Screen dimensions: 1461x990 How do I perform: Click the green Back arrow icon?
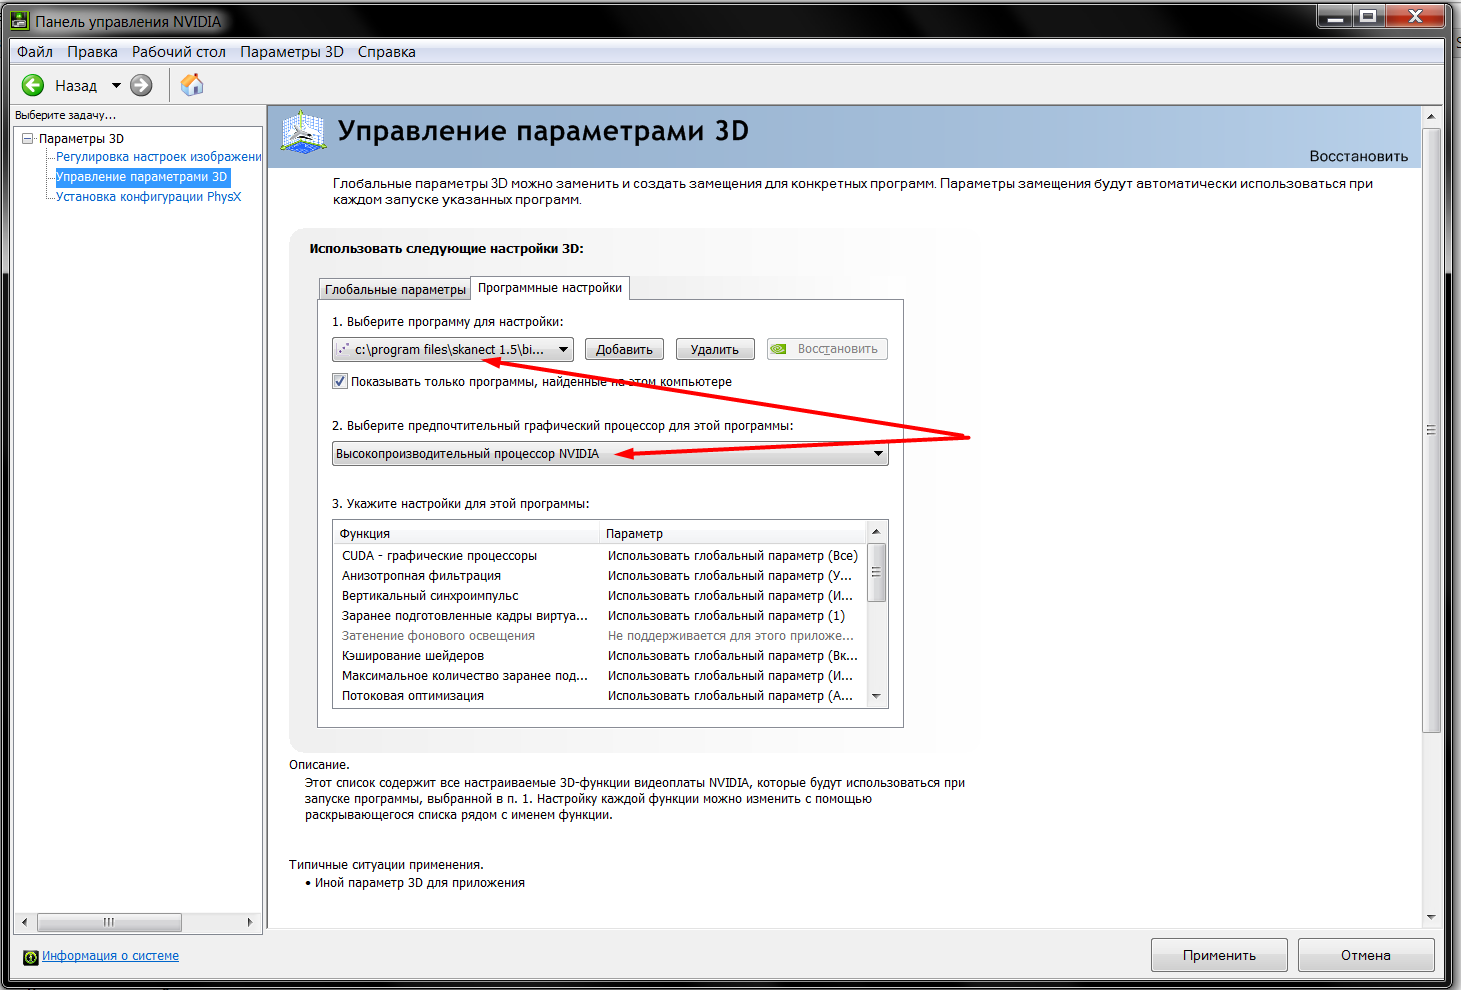click(33, 85)
